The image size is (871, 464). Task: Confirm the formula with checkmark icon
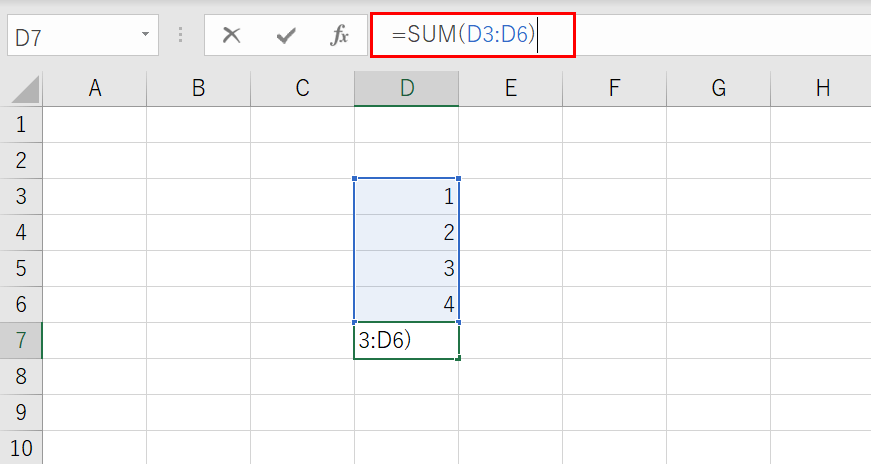click(x=286, y=36)
